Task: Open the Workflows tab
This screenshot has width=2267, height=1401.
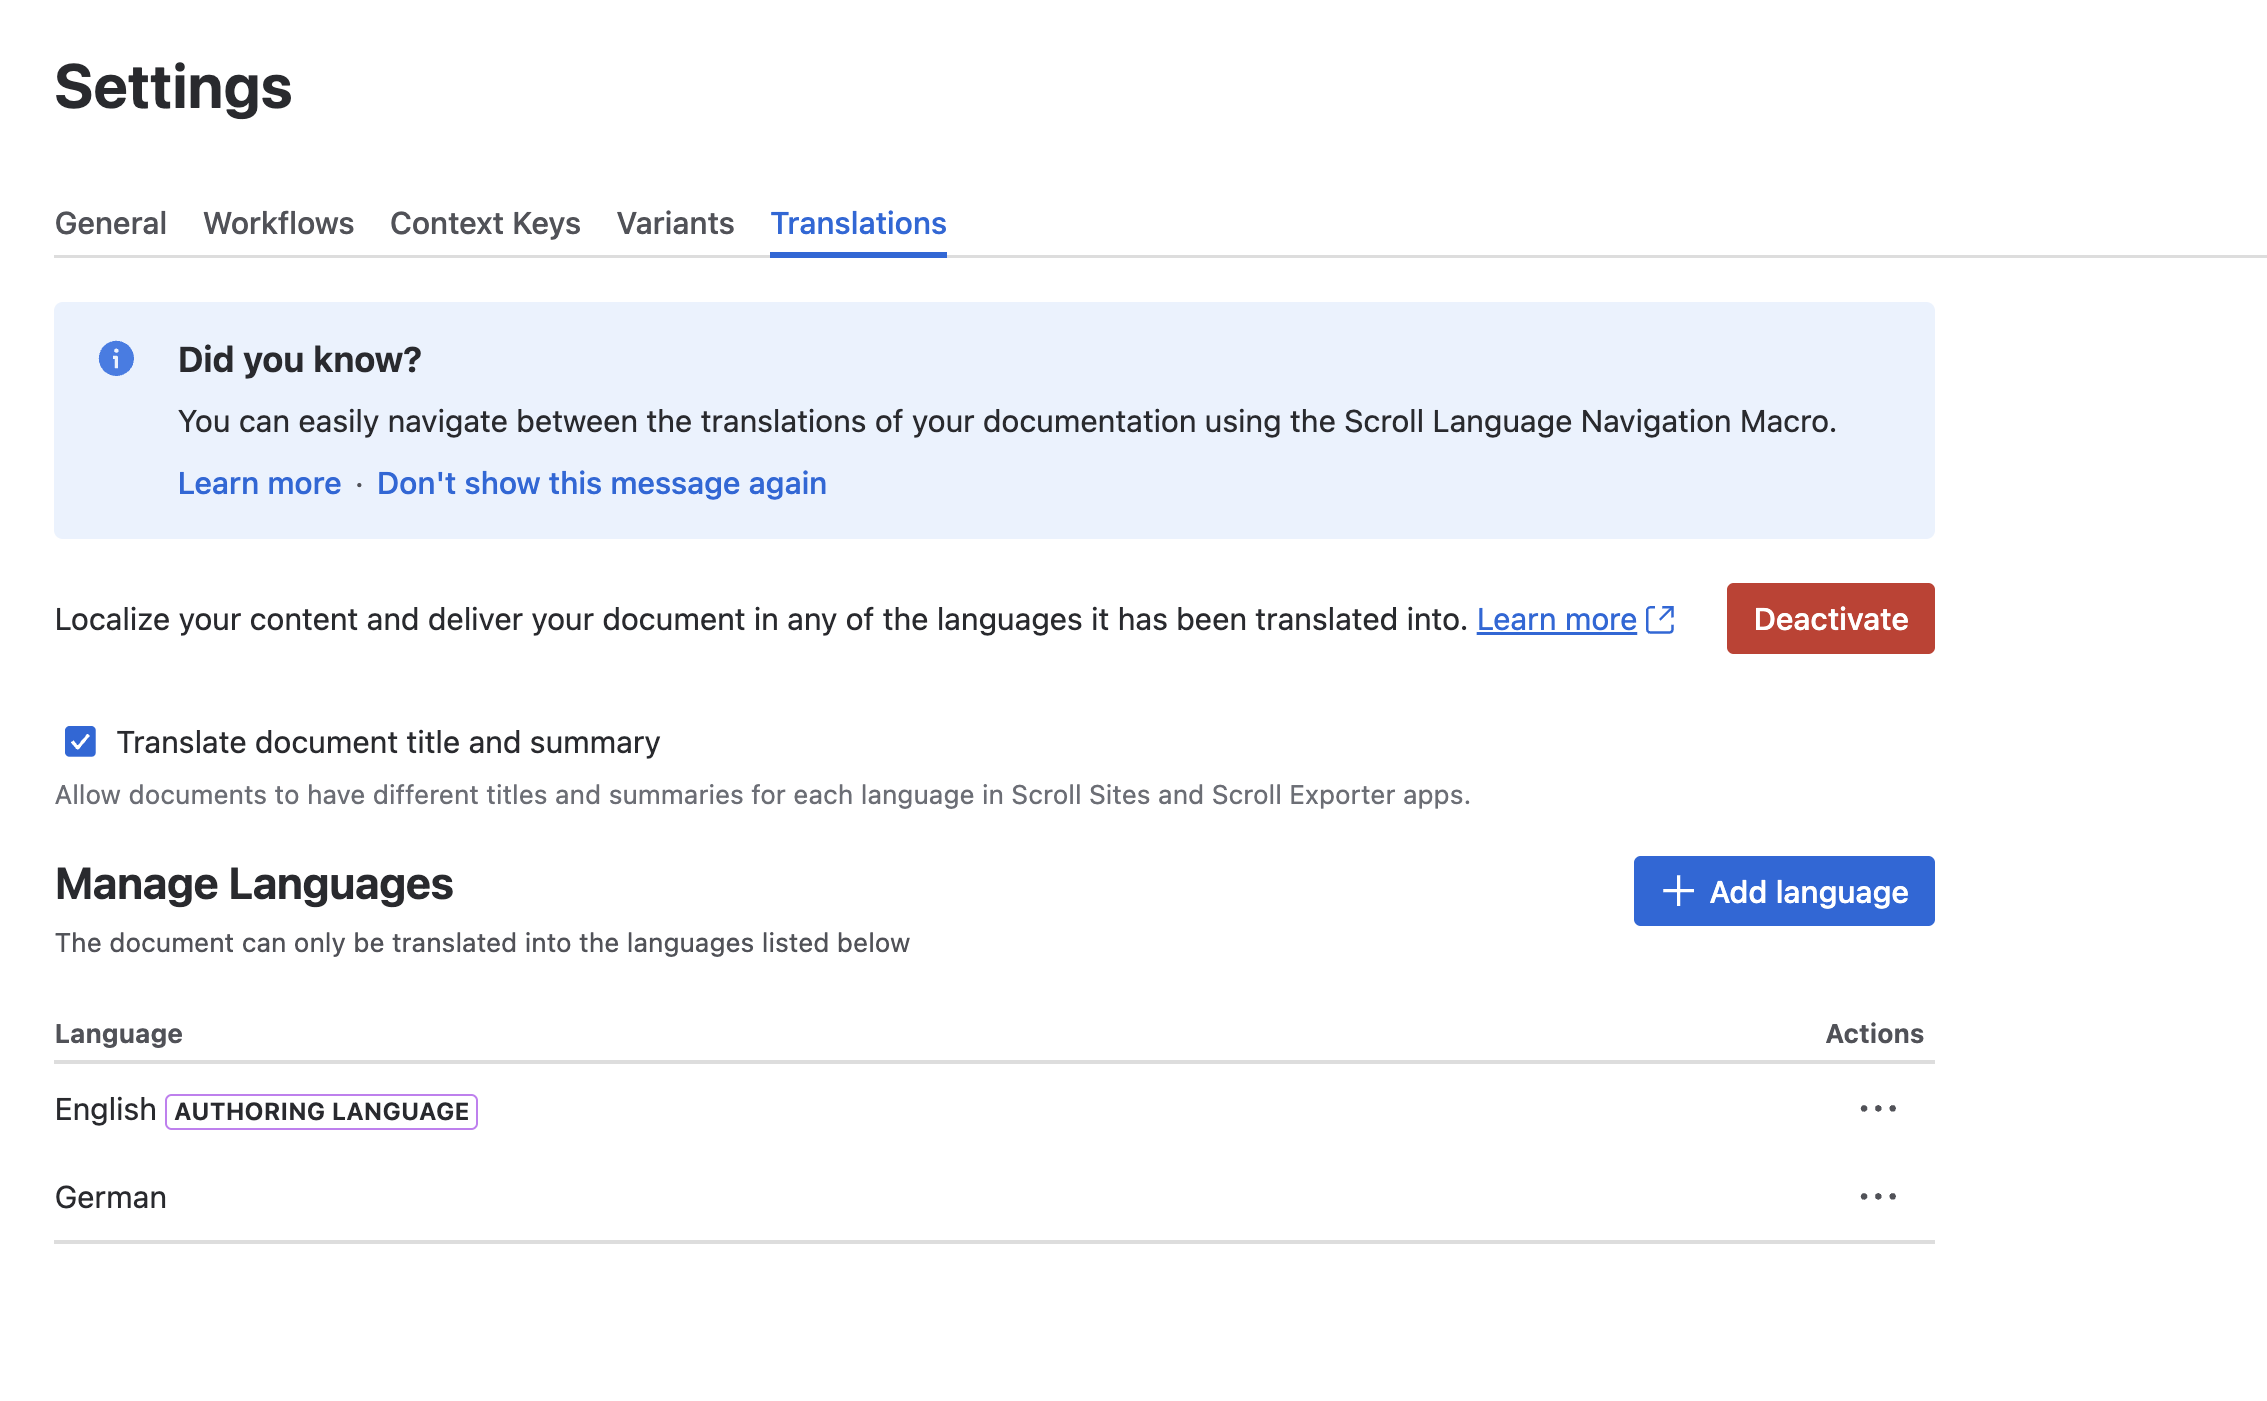Action: [x=278, y=223]
